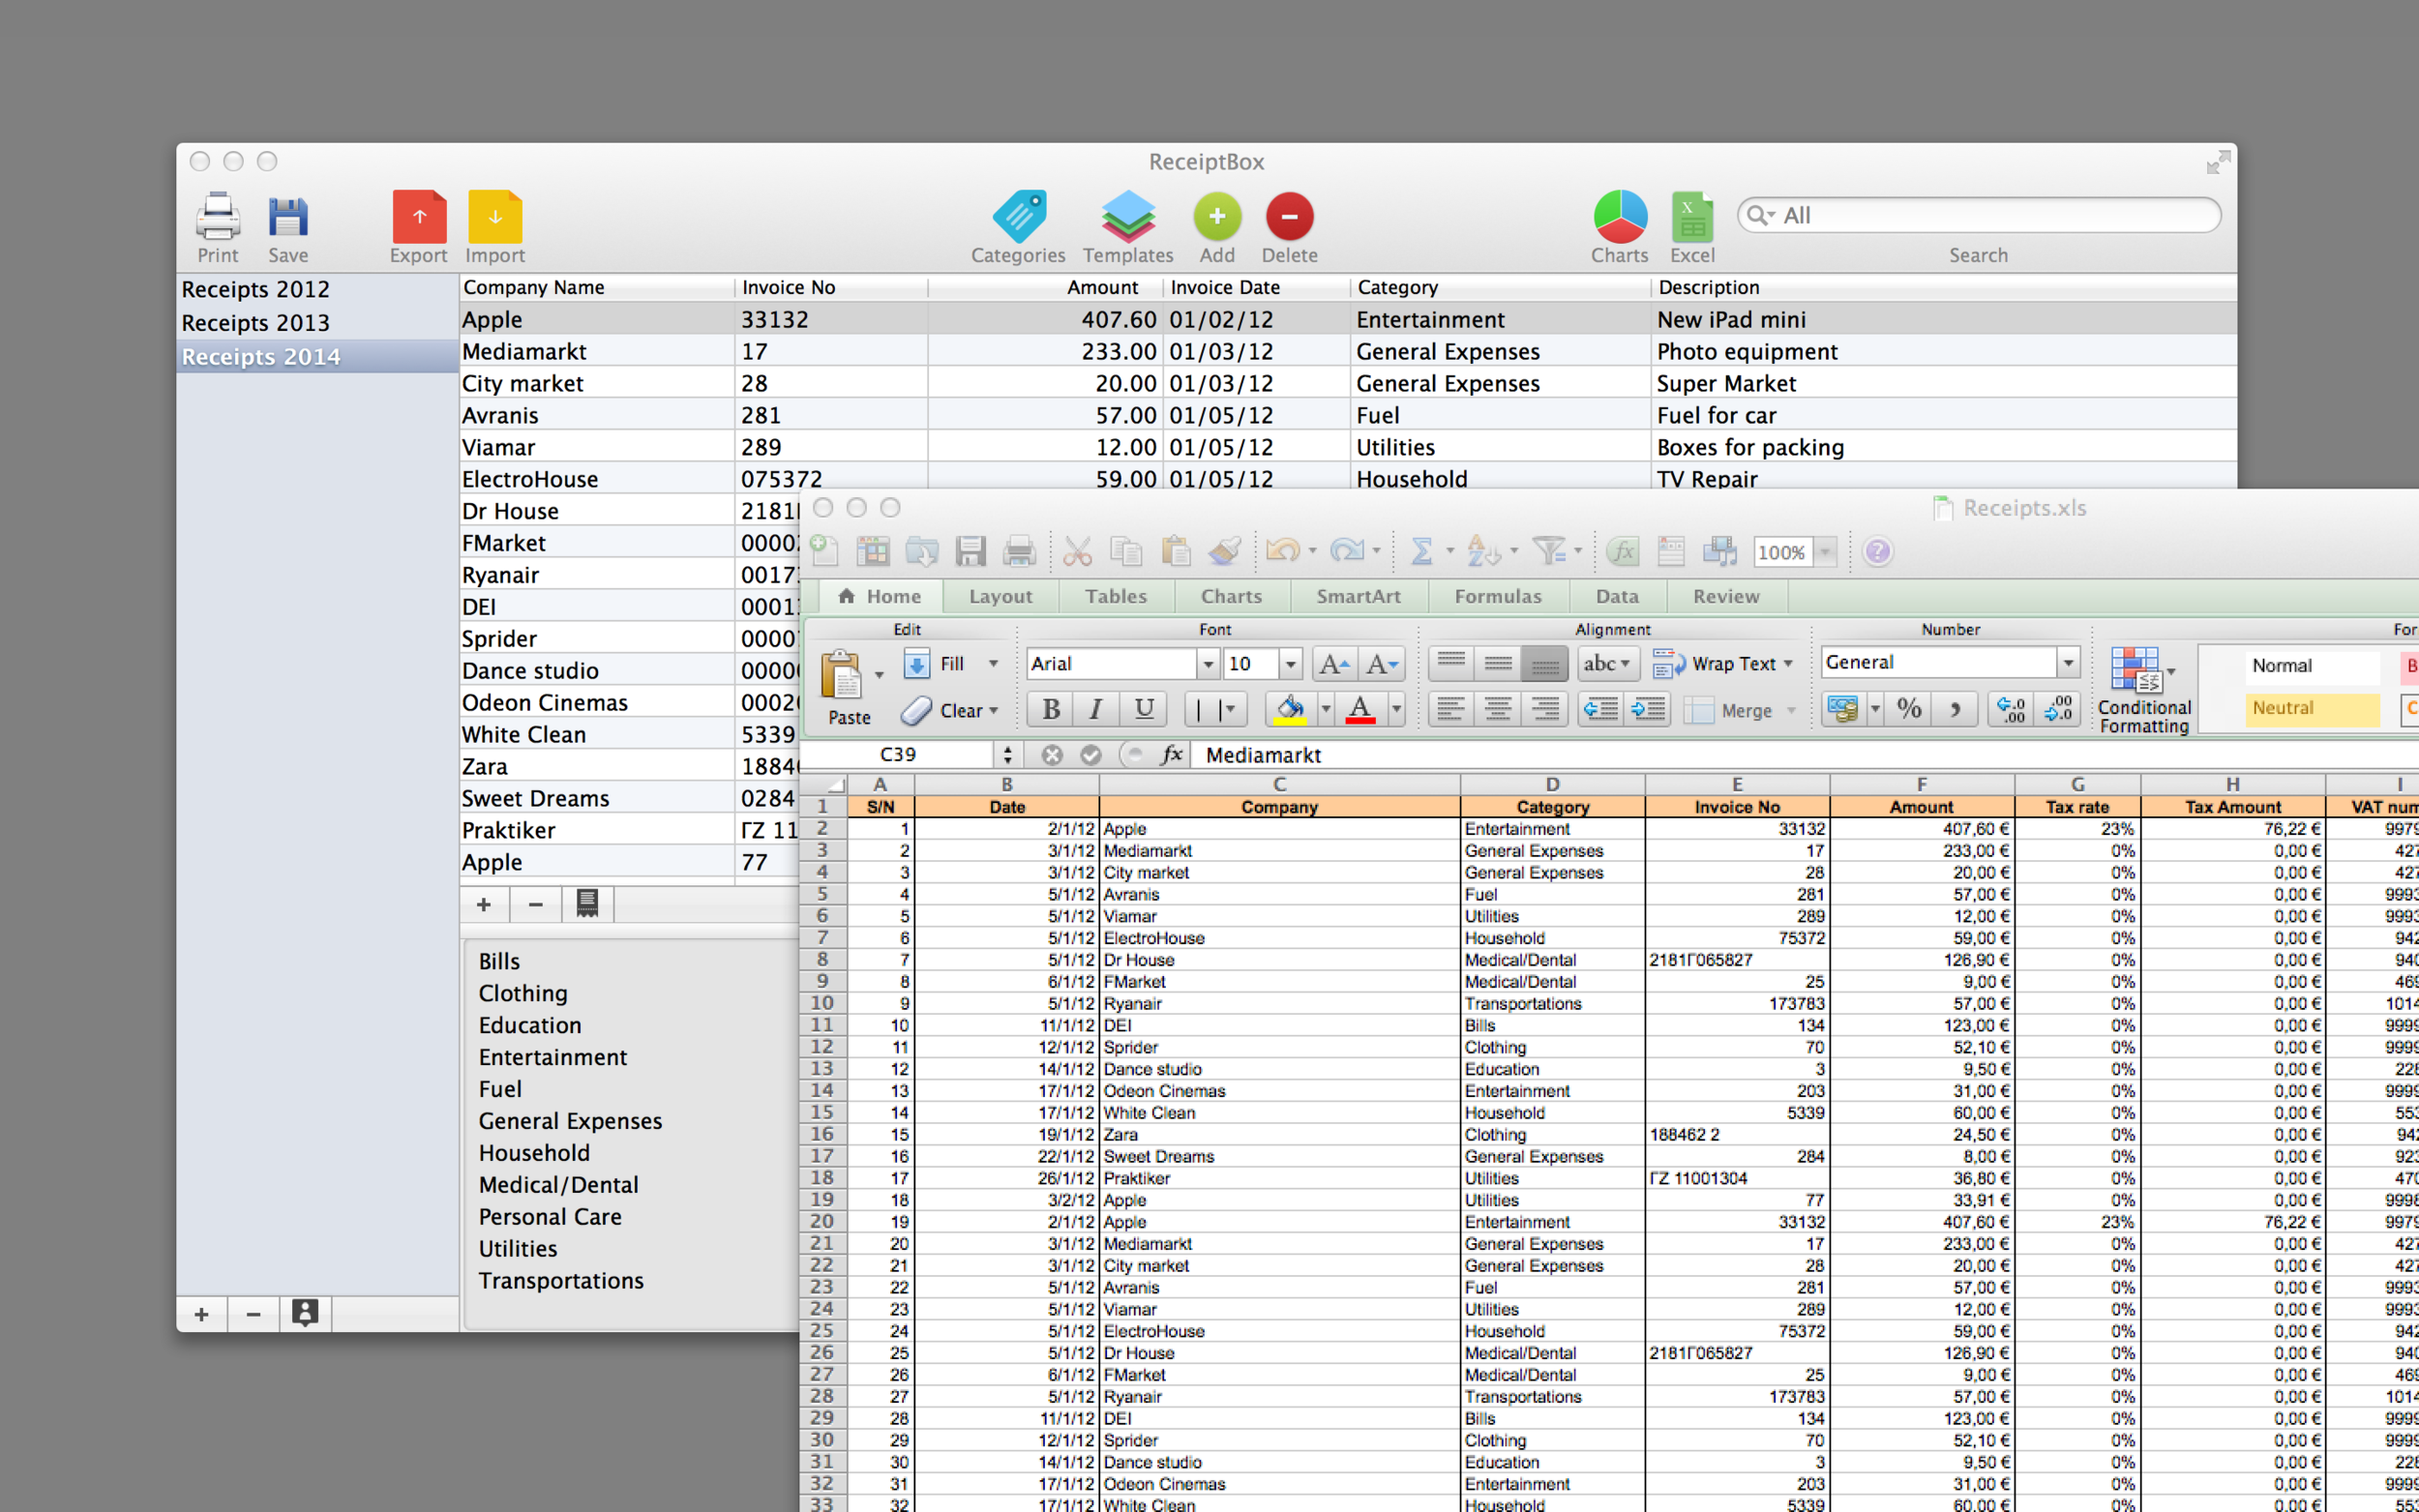Click the Print icon in ReceiptBox

218,216
